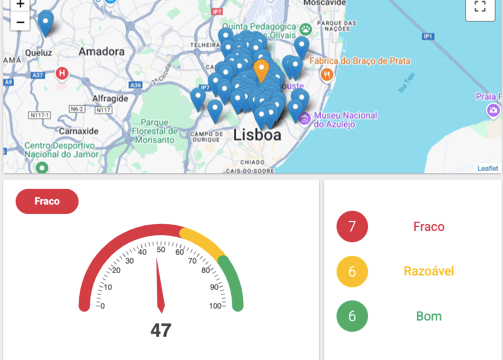The width and height of the screenshot is (503, 360).
Task: Zoom in the map with plus button
Action: [x=20, y=5]
